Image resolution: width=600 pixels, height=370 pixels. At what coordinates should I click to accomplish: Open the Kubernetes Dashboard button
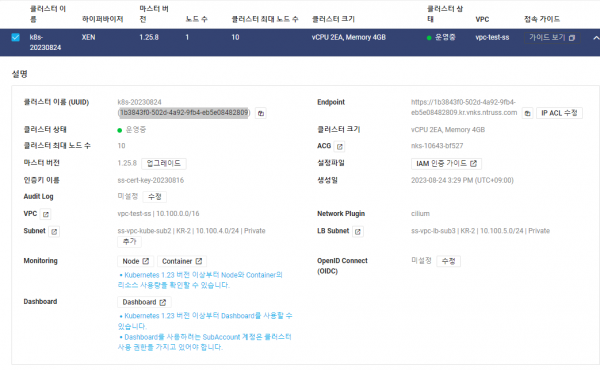144,302
